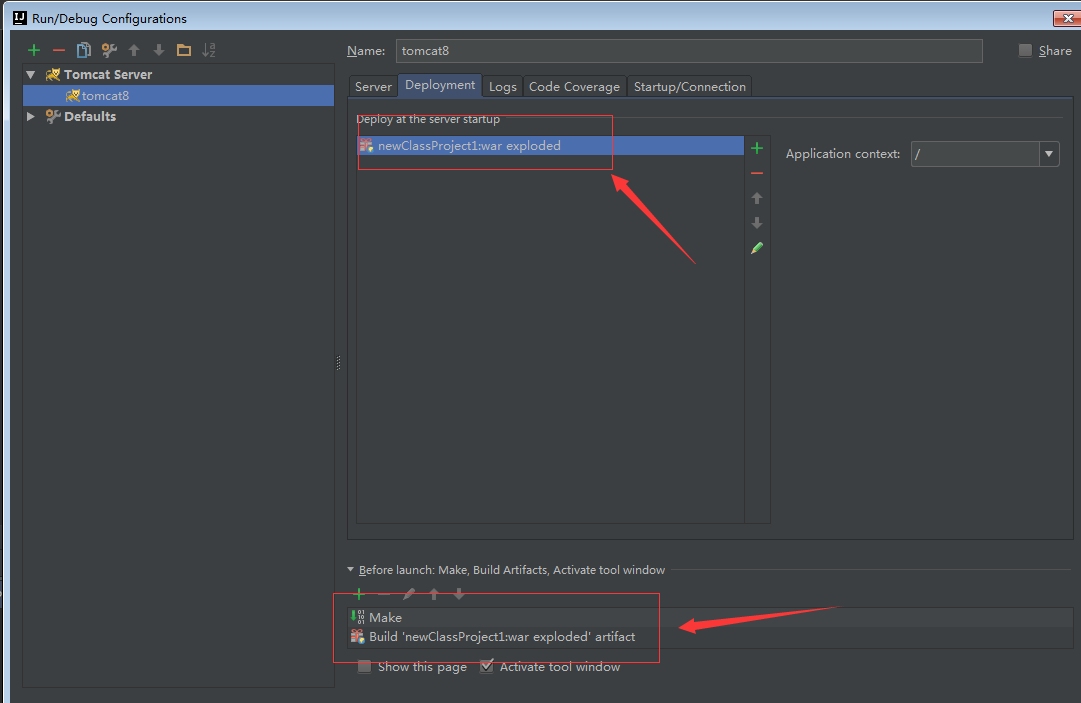
Task: Move deployment artifact up
Action: (757, 198)
